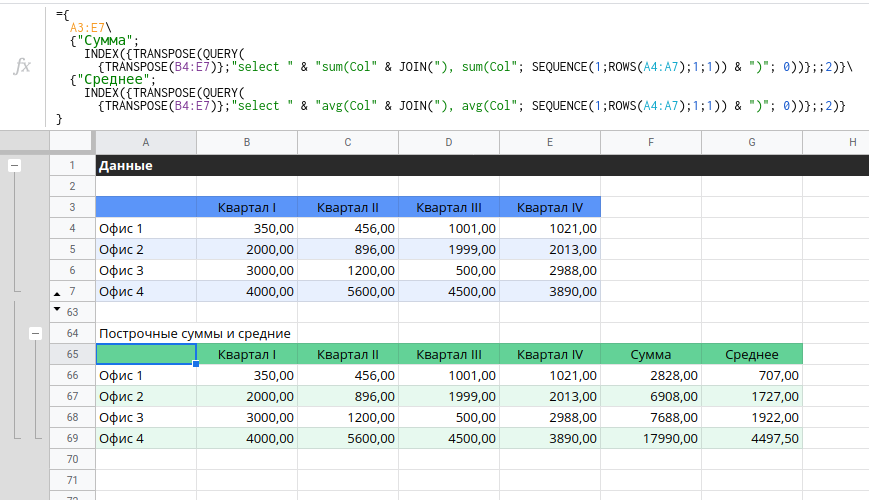Click the fill handle of selected cell A65
The height and width of the screenshot is (500, 869).
coord(196,364)
